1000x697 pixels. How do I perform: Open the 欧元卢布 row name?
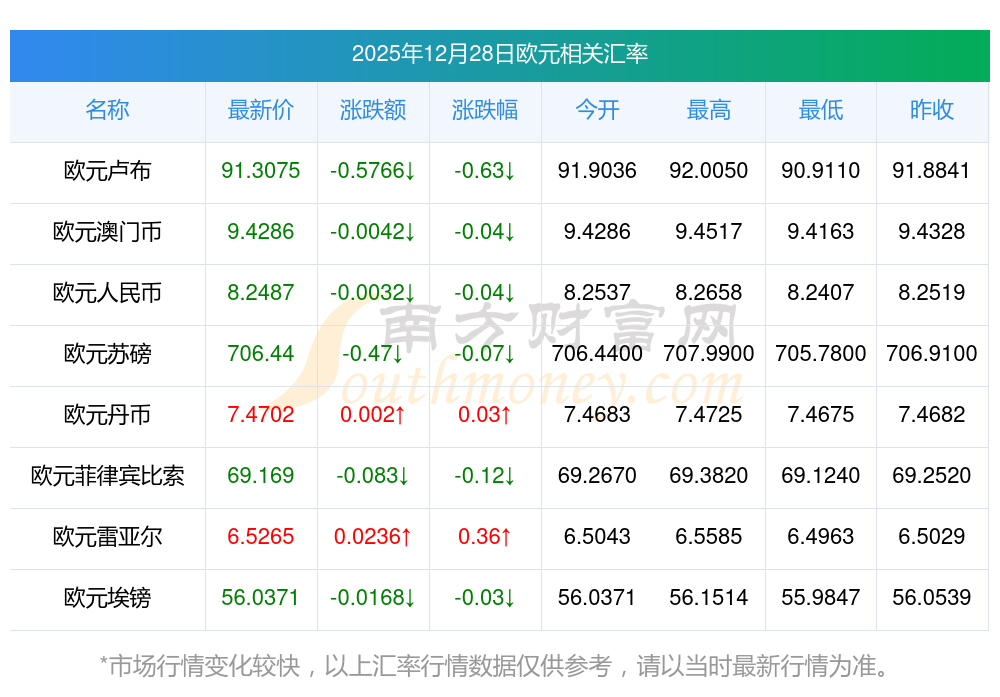coord(107,171)
